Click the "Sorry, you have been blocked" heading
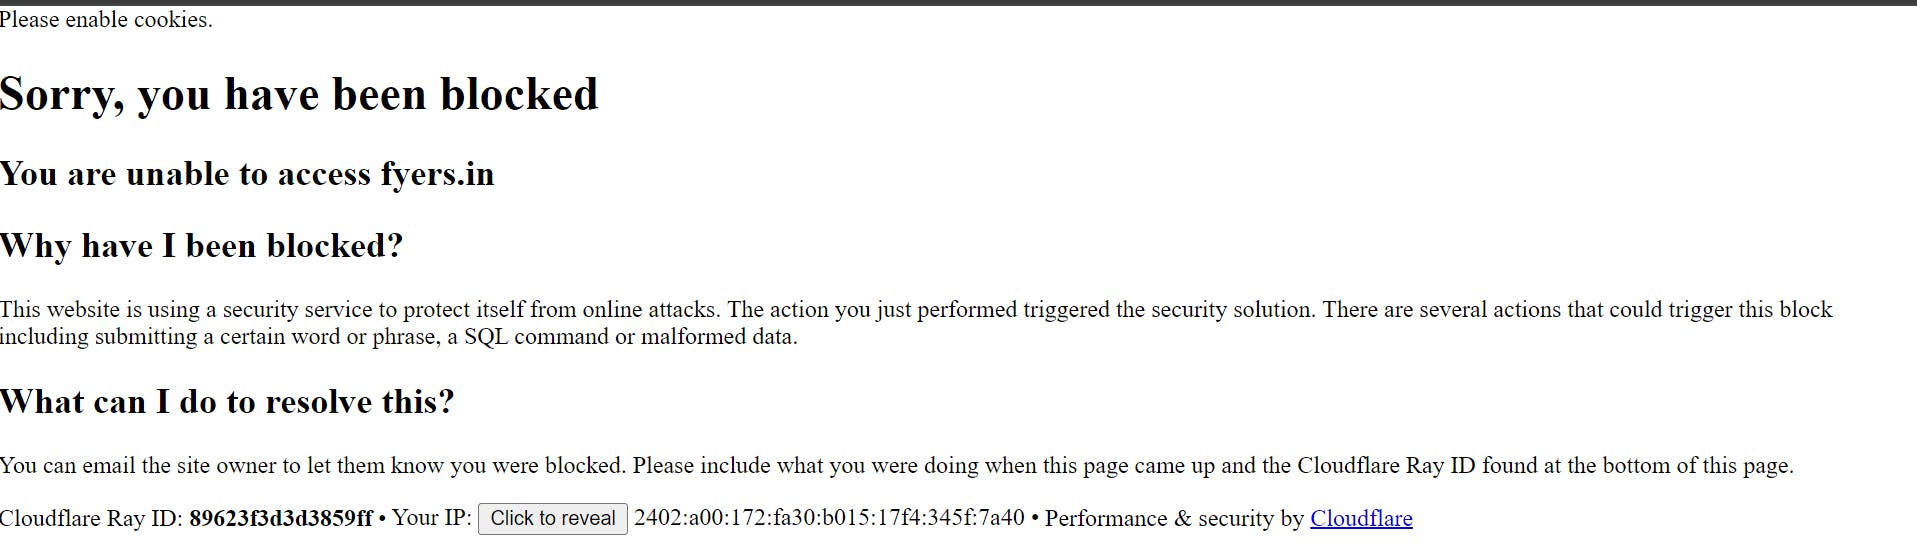Screen dimensions: 1917x553 [299, 95]
